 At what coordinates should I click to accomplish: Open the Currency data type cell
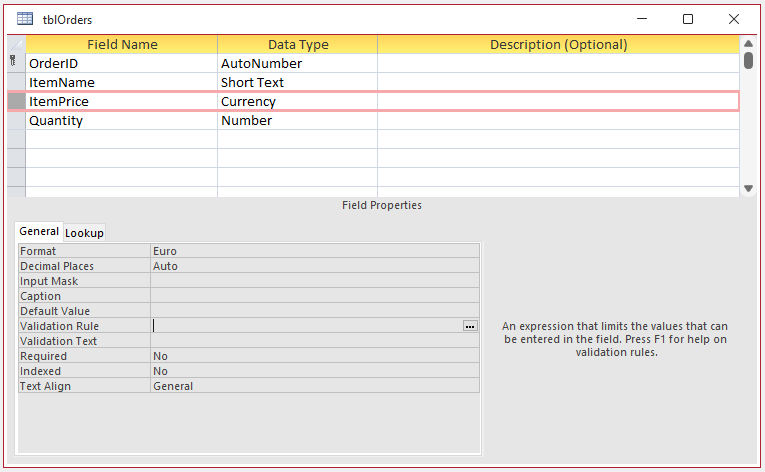tap(298, 102)
